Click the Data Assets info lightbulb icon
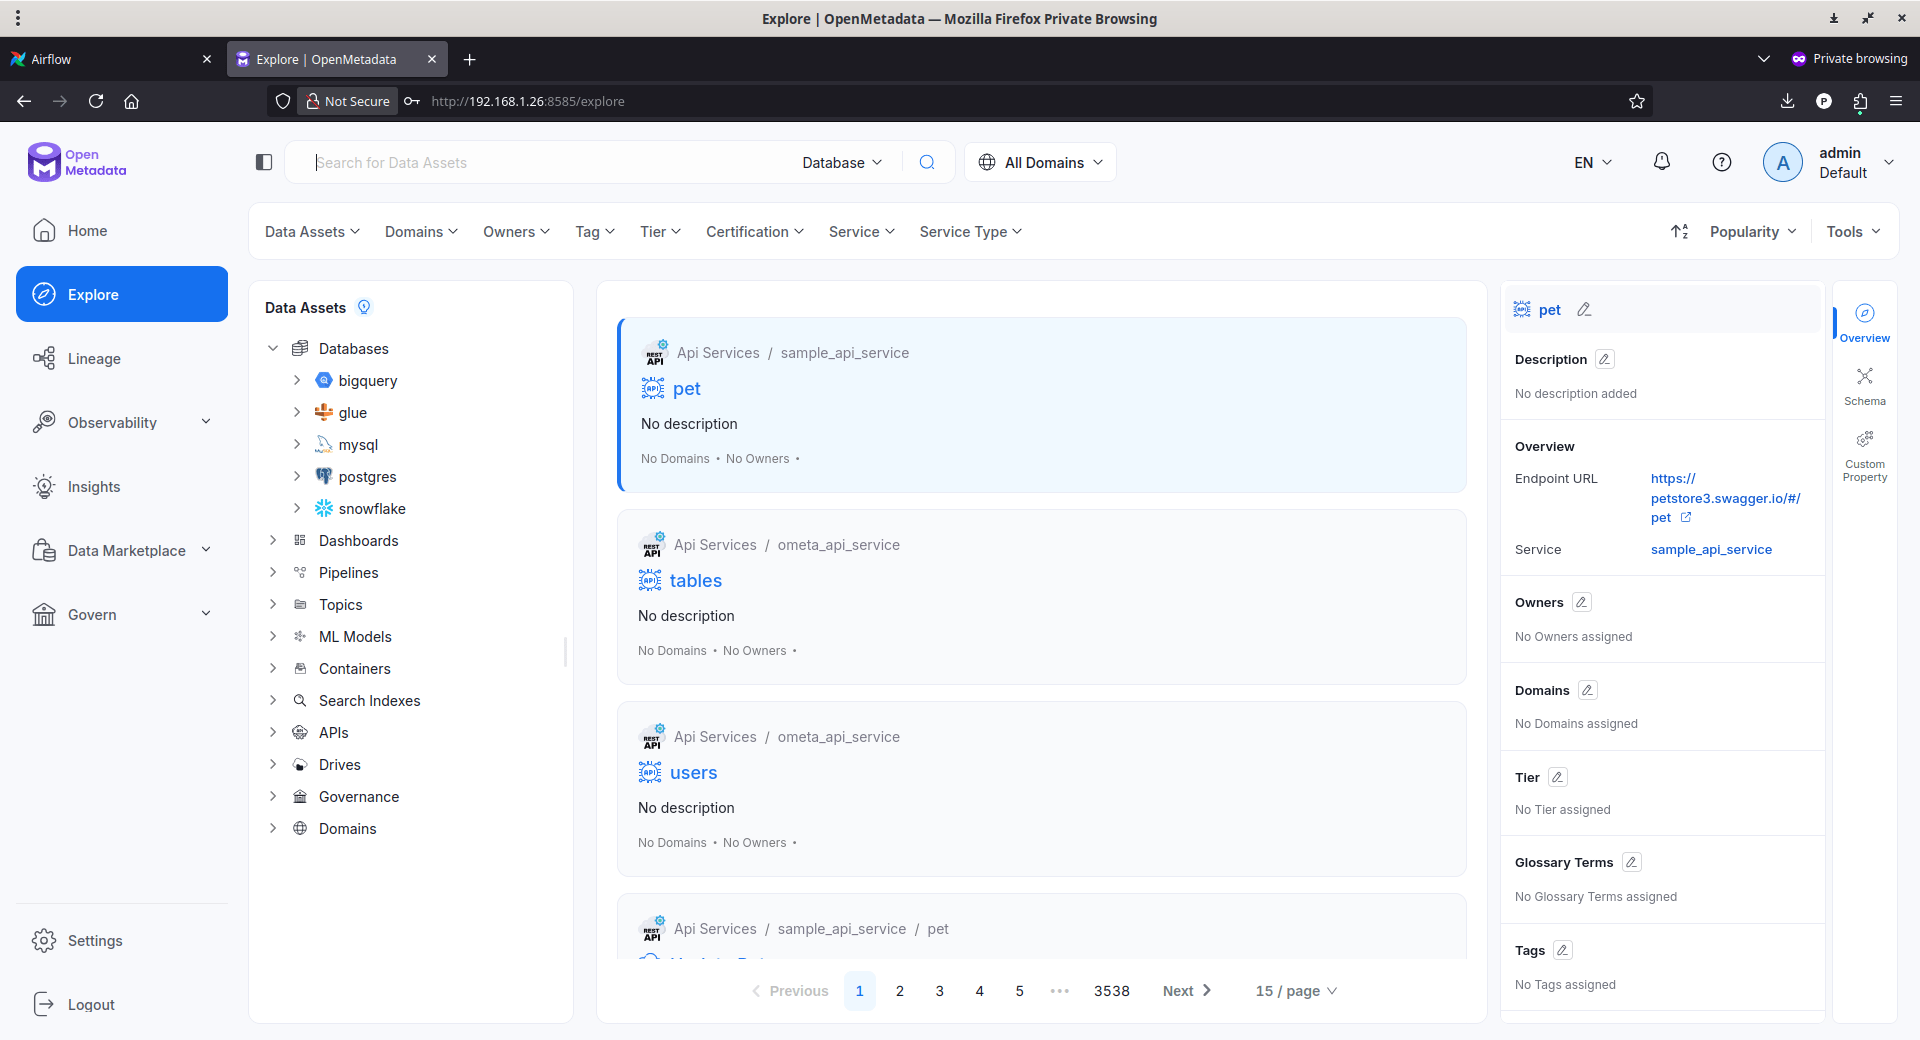Image resolution: width=1920 pixels, height=1040 pixels. click(x=364, y=307)
